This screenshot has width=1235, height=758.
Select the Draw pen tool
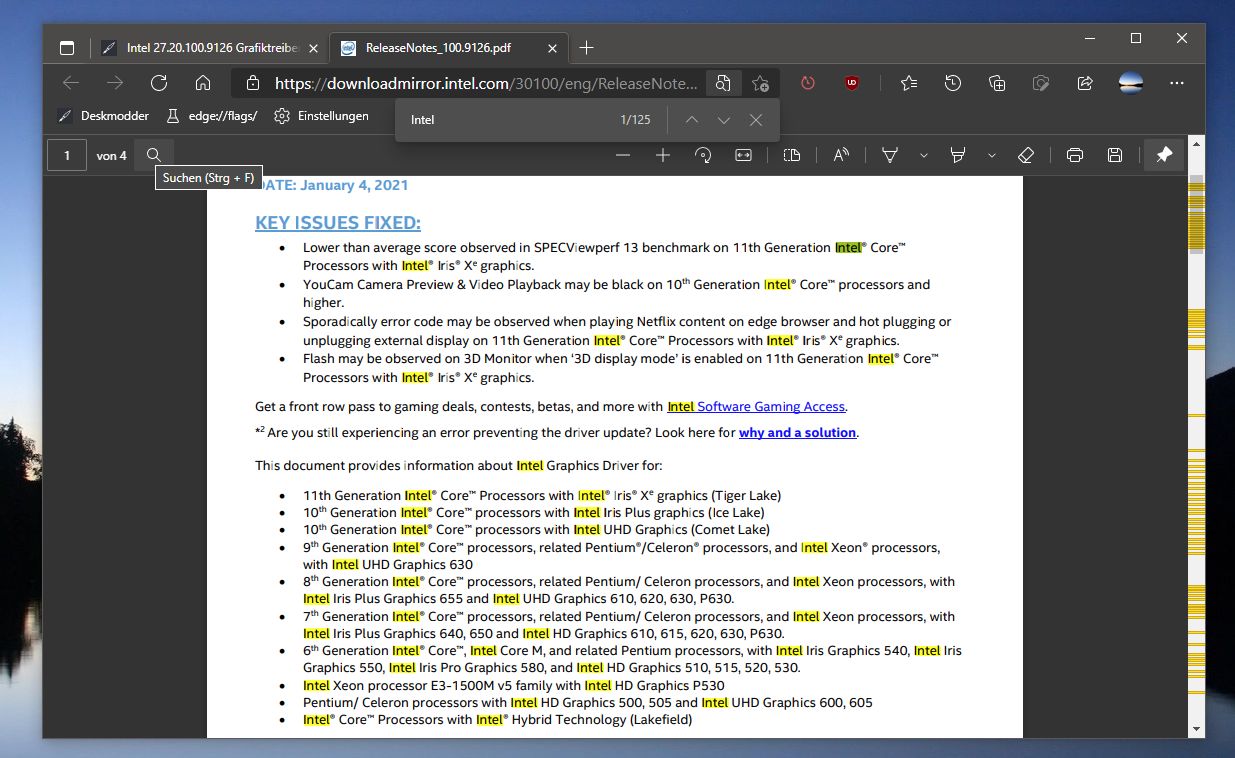(x=889, y=155)
